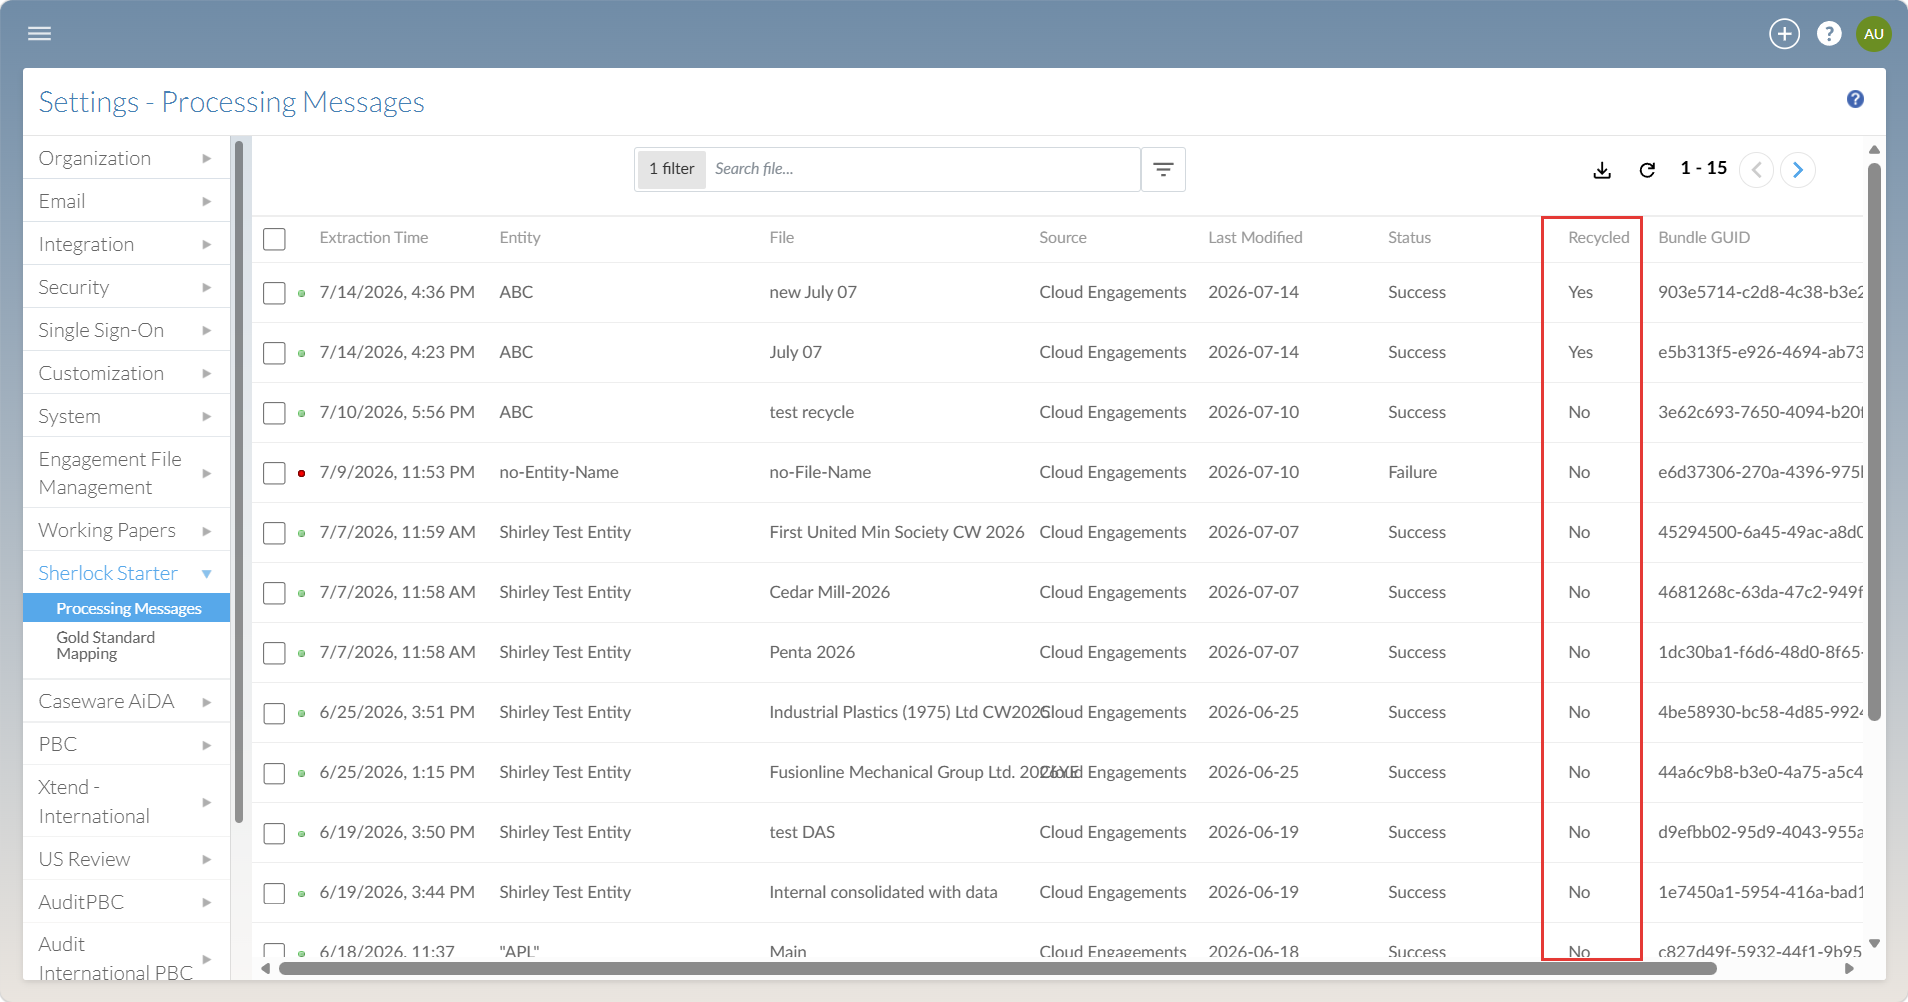Click the sidebar vertical scrollbar

(x=239, y=480)
